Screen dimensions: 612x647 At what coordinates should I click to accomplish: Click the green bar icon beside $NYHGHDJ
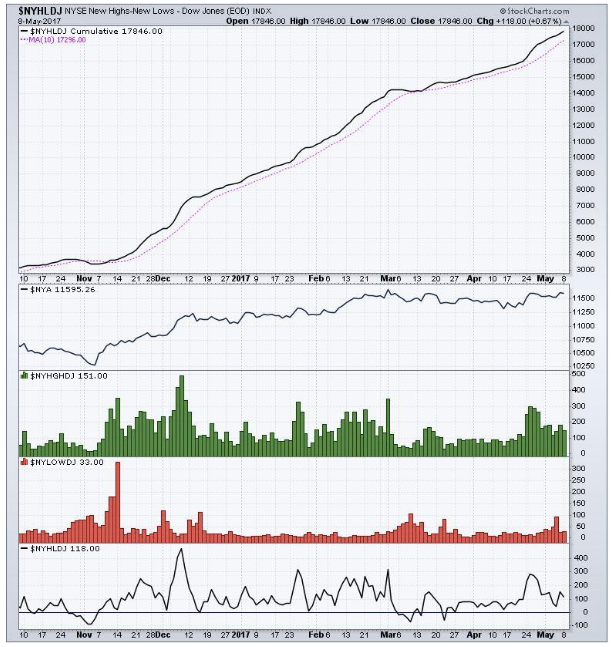pyautogui.click(x=24, y=376)
